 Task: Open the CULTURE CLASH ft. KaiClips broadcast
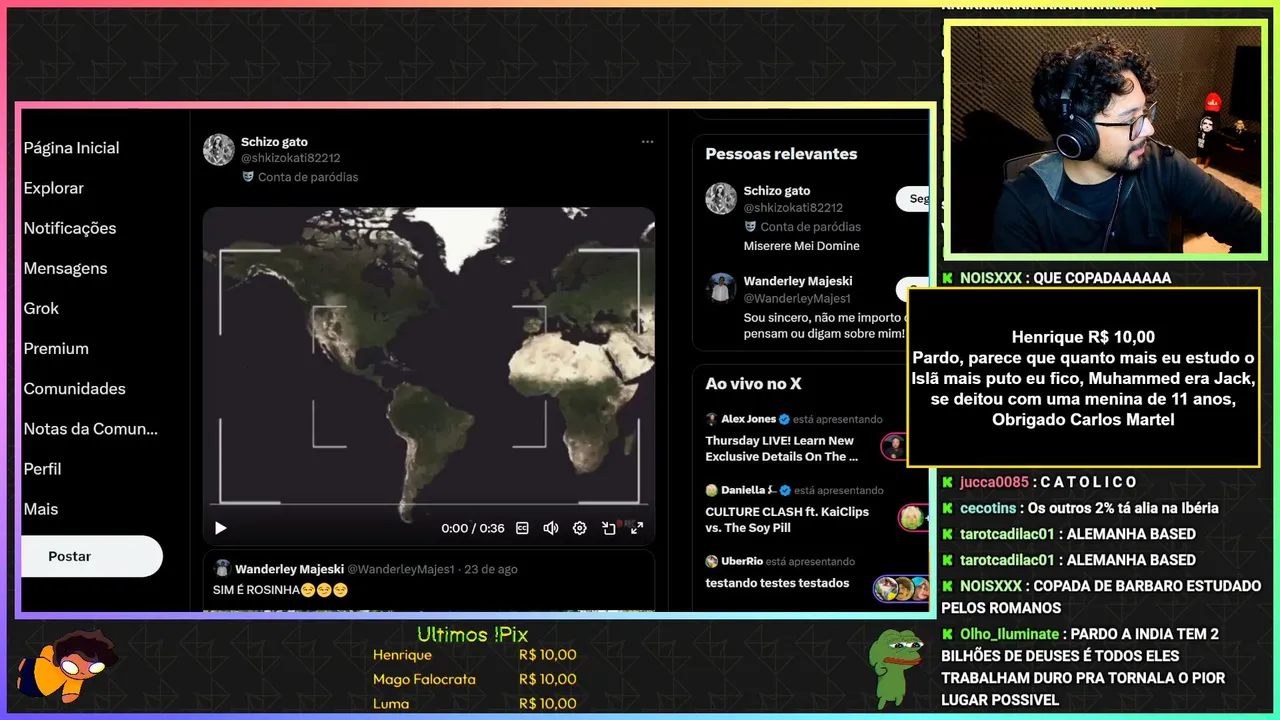pyautogui.click(x=787, y=519)
